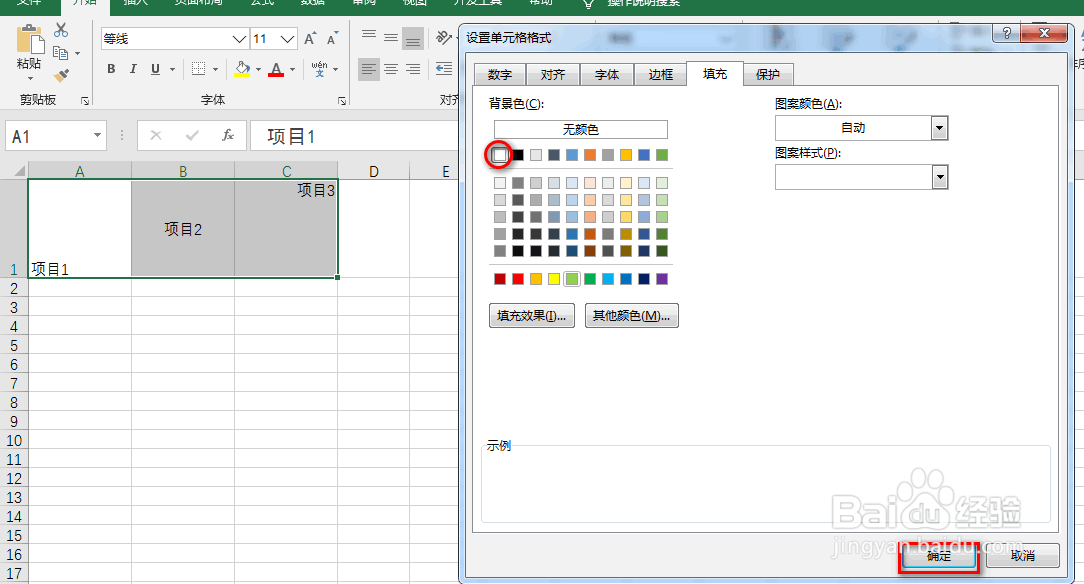The image size is (1084, 584).
Task: Click the Cut scissors icon
Action: pyautogui.click(x=62, y=30)
